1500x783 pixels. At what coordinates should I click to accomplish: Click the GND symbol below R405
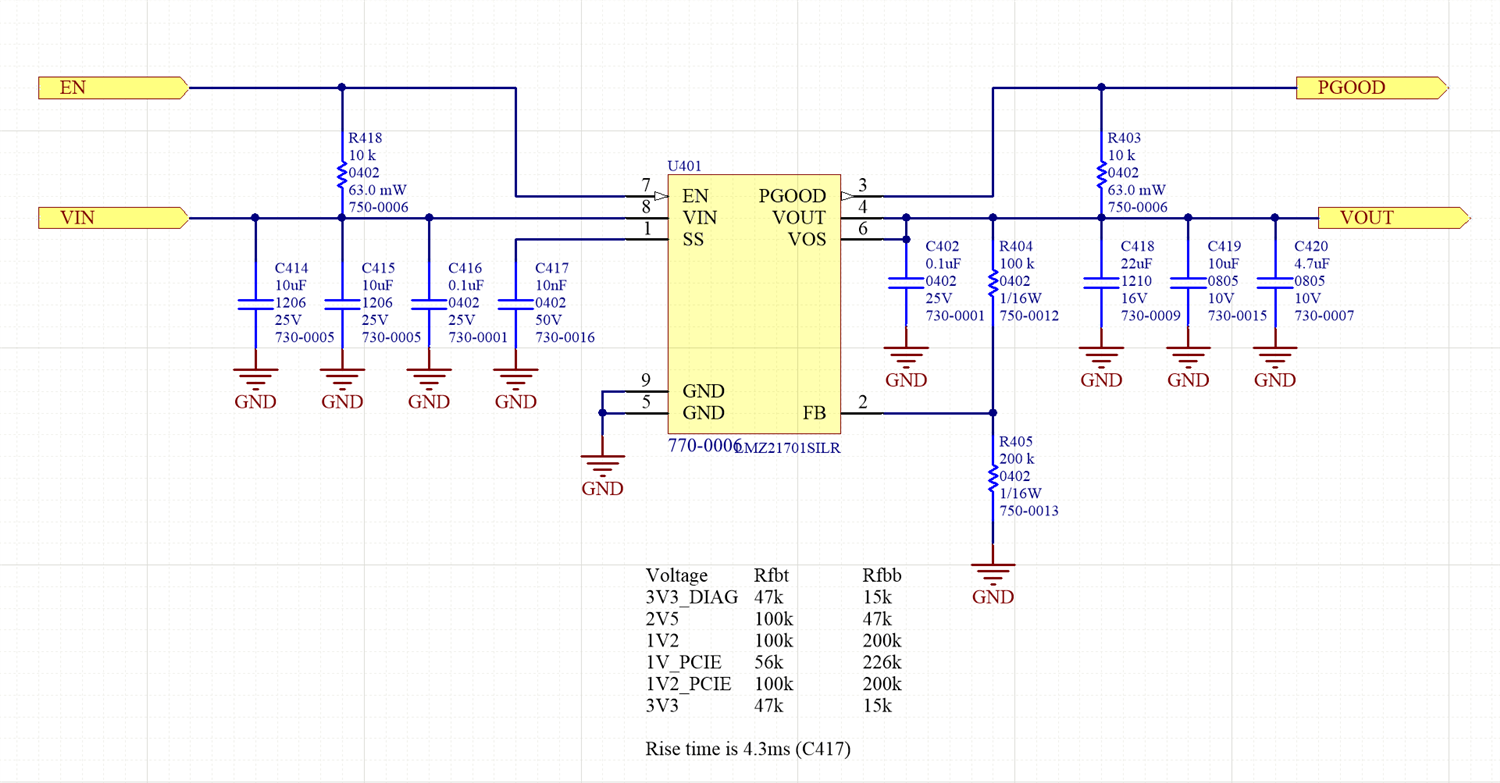click(993, 585)
